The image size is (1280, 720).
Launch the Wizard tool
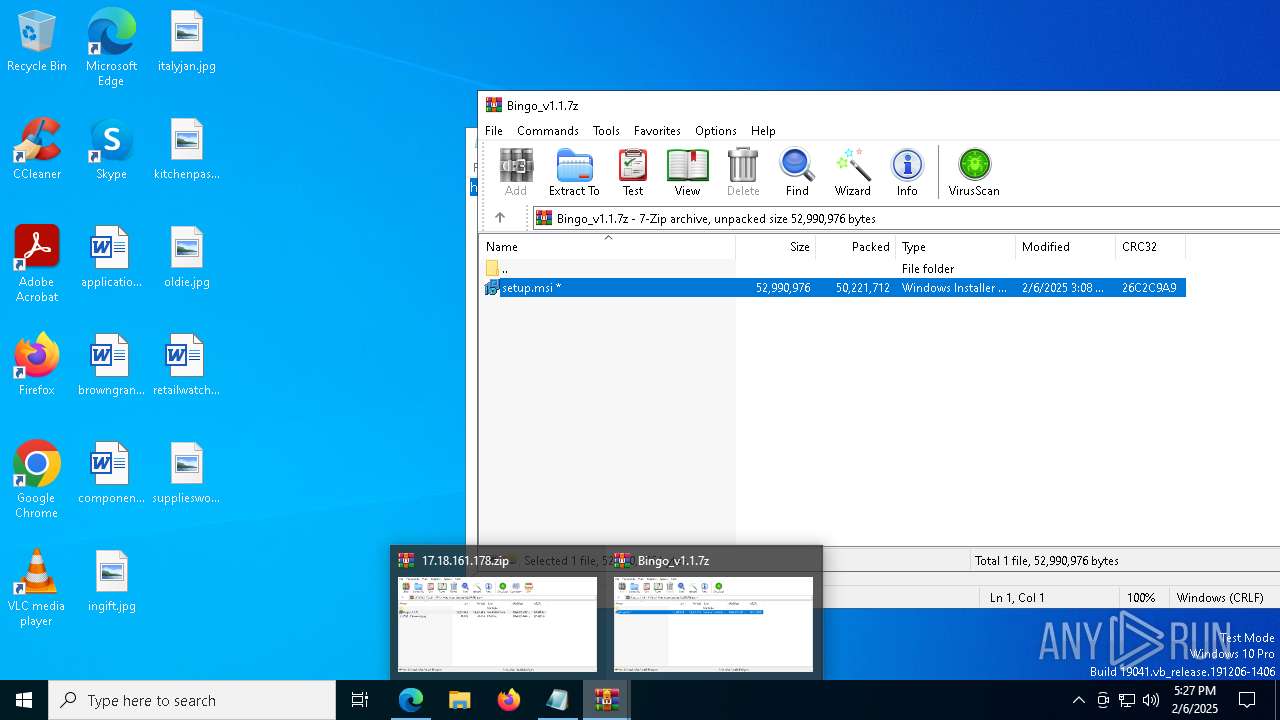tap(852, 172)
